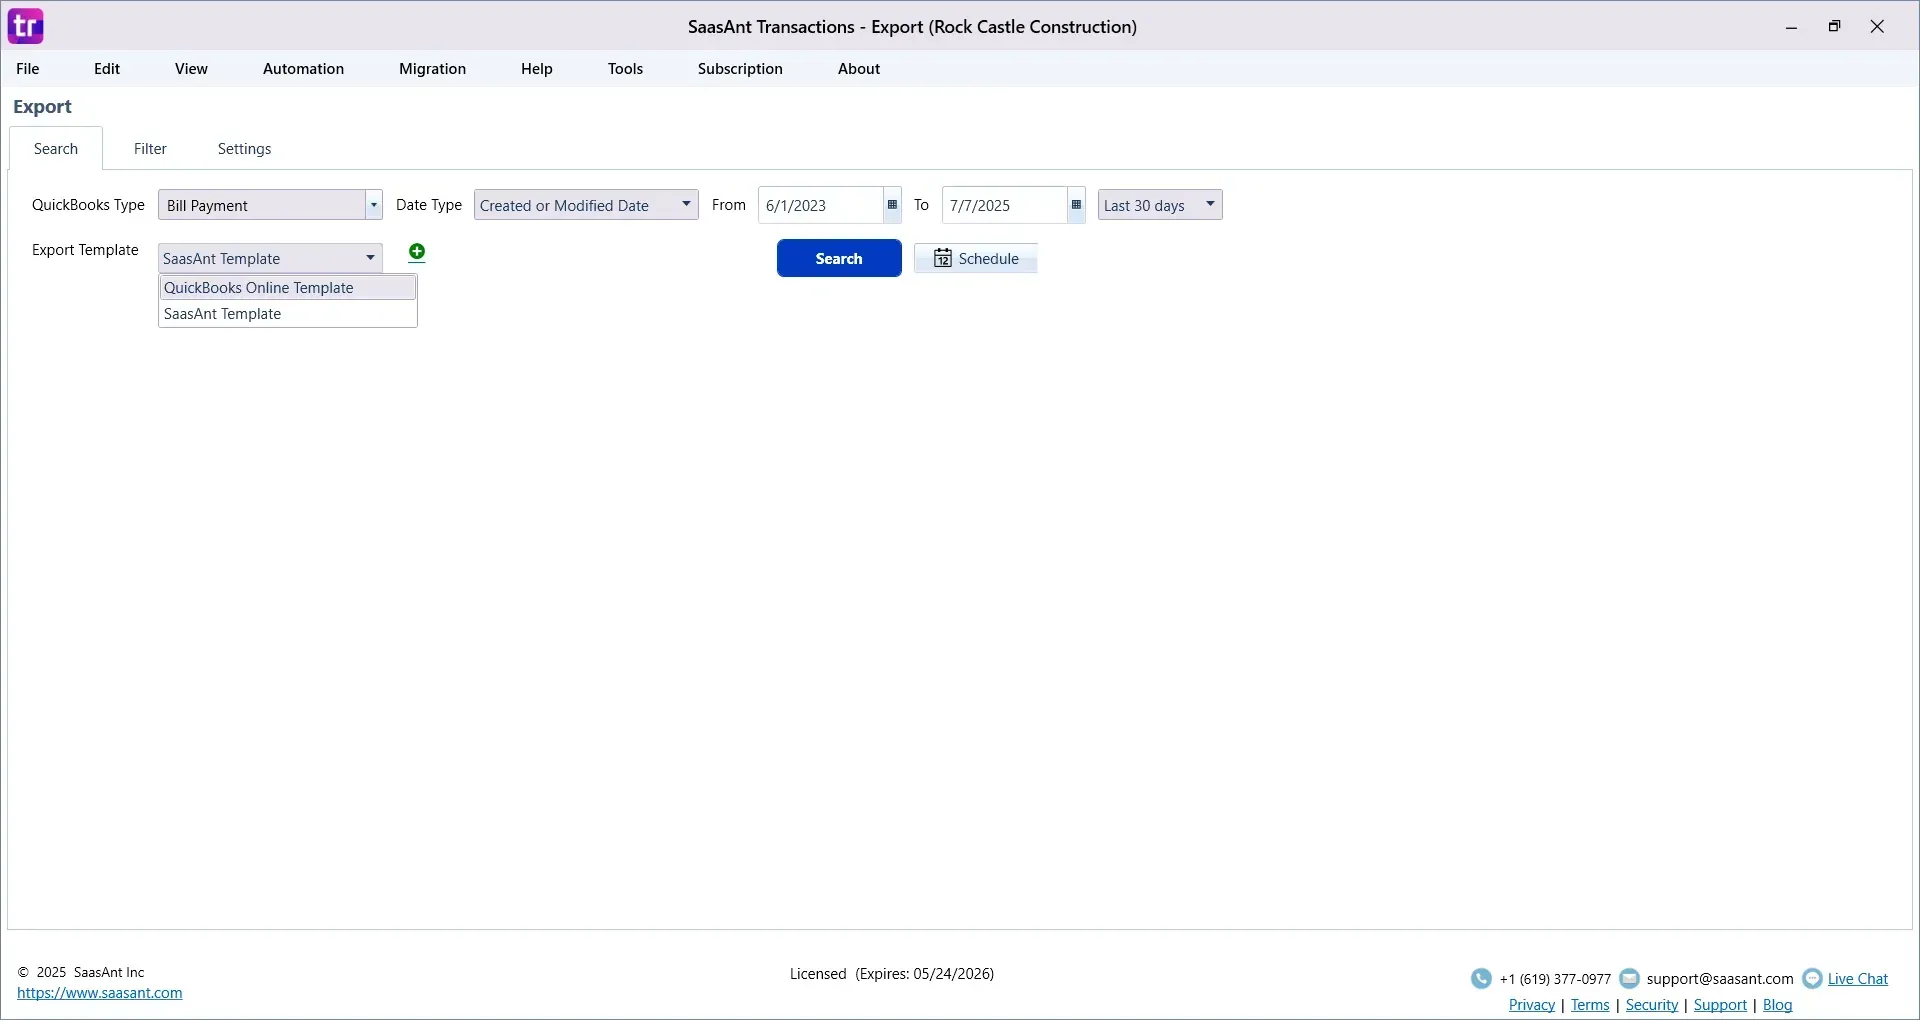Click the SaasAnt Transactions app logo
The image size is (1920, 1020).
click(26, 26)
